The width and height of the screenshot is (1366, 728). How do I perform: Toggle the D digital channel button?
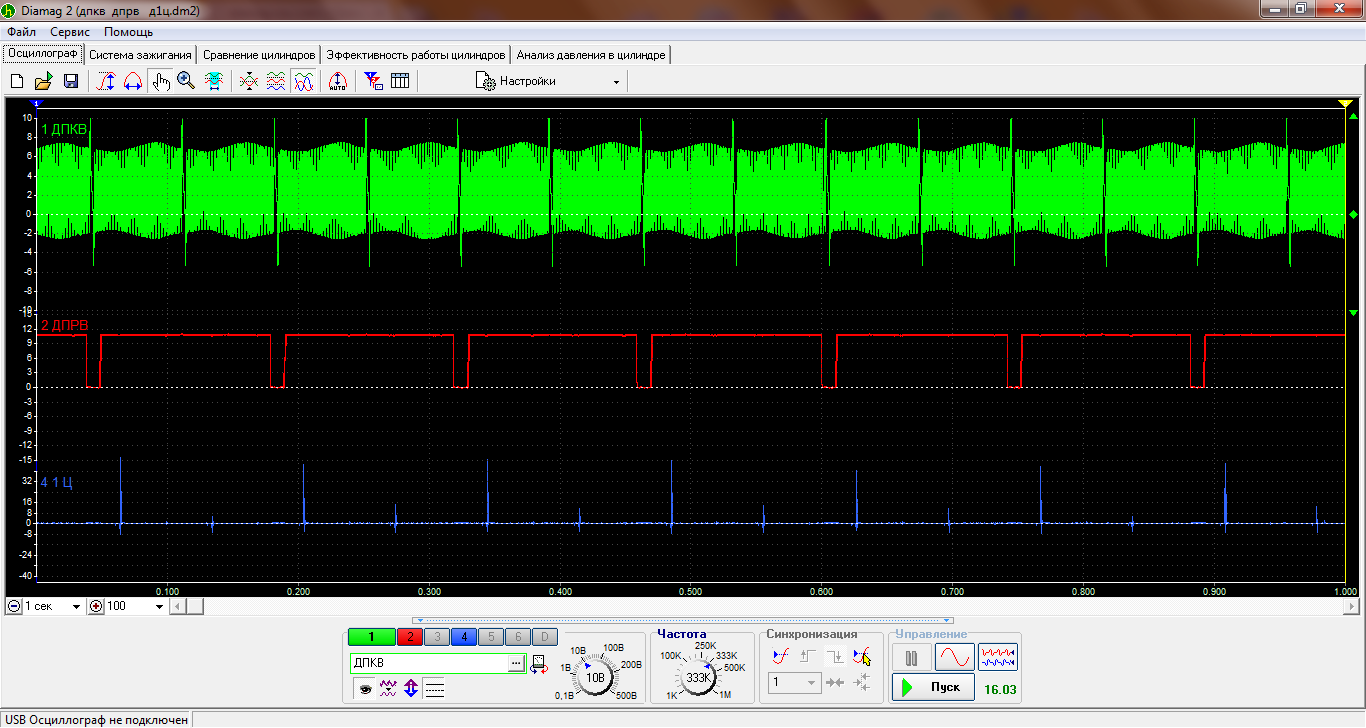click(544, 637)
